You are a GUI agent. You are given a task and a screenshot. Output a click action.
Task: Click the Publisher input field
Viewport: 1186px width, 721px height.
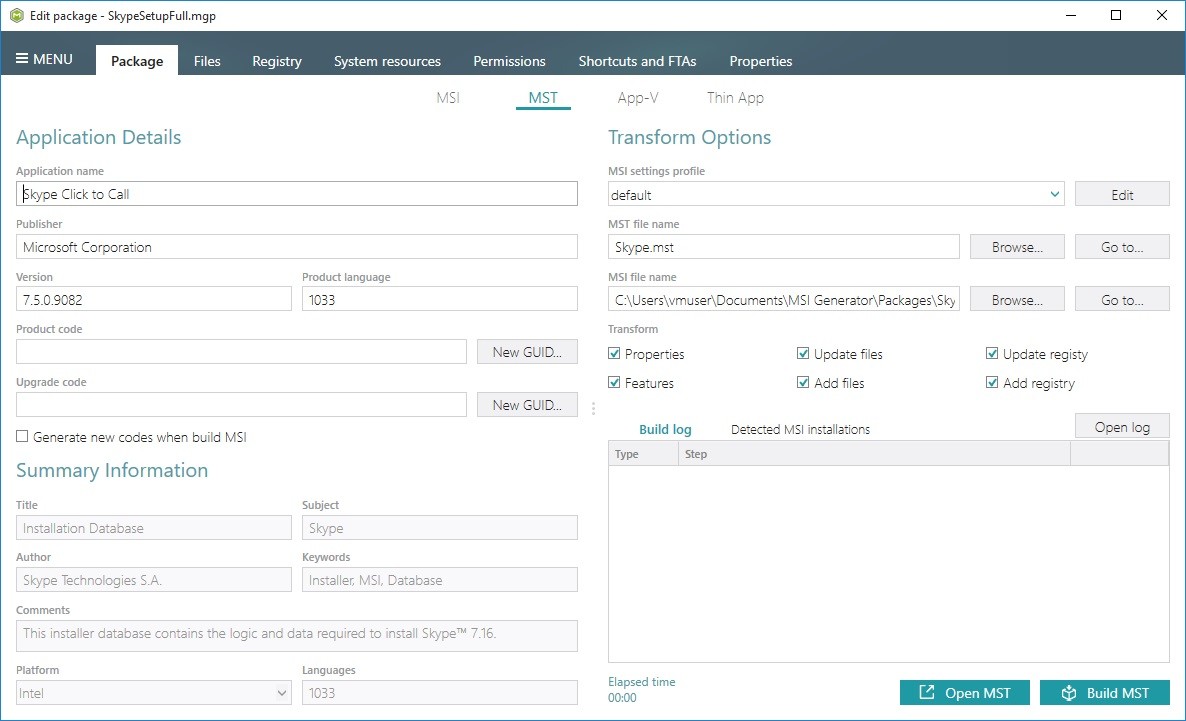pos(296,247)
